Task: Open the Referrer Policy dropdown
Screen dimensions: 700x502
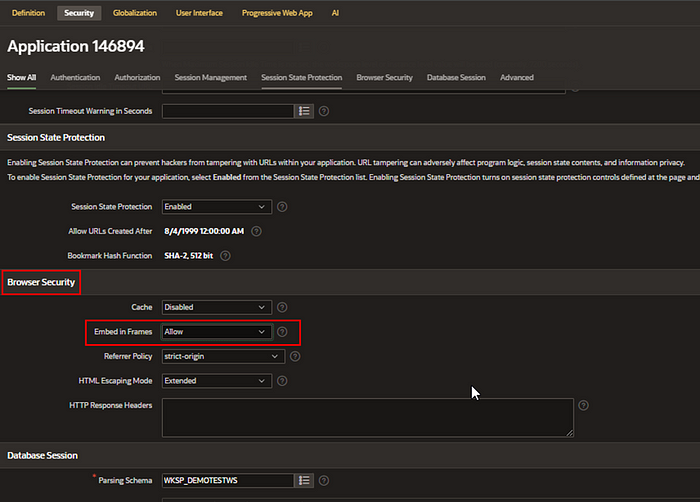Action: (x=223, y=356)
